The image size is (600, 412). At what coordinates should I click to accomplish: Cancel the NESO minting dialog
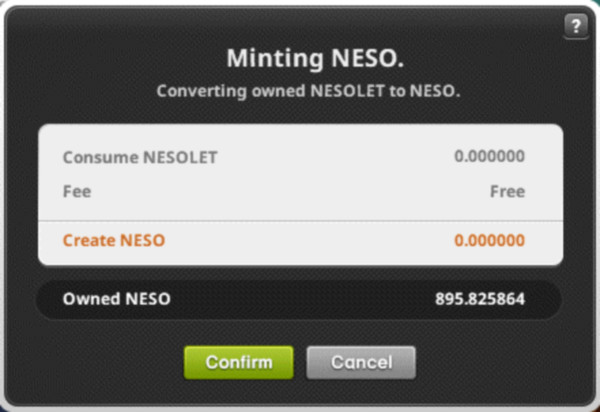pyautogui.click(x=360, y=362)
